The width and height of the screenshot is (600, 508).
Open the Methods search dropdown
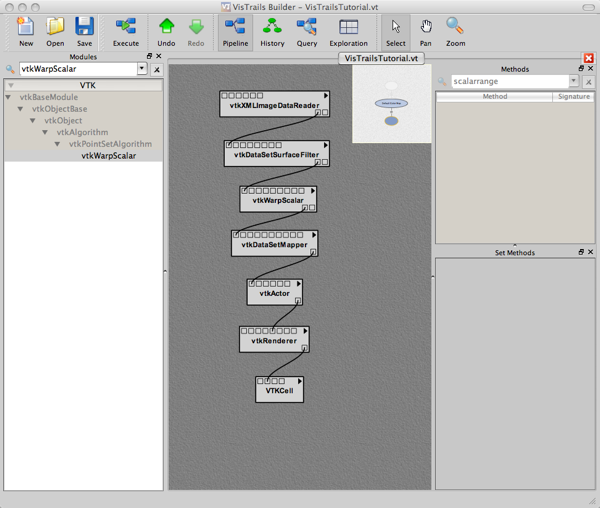574,81
